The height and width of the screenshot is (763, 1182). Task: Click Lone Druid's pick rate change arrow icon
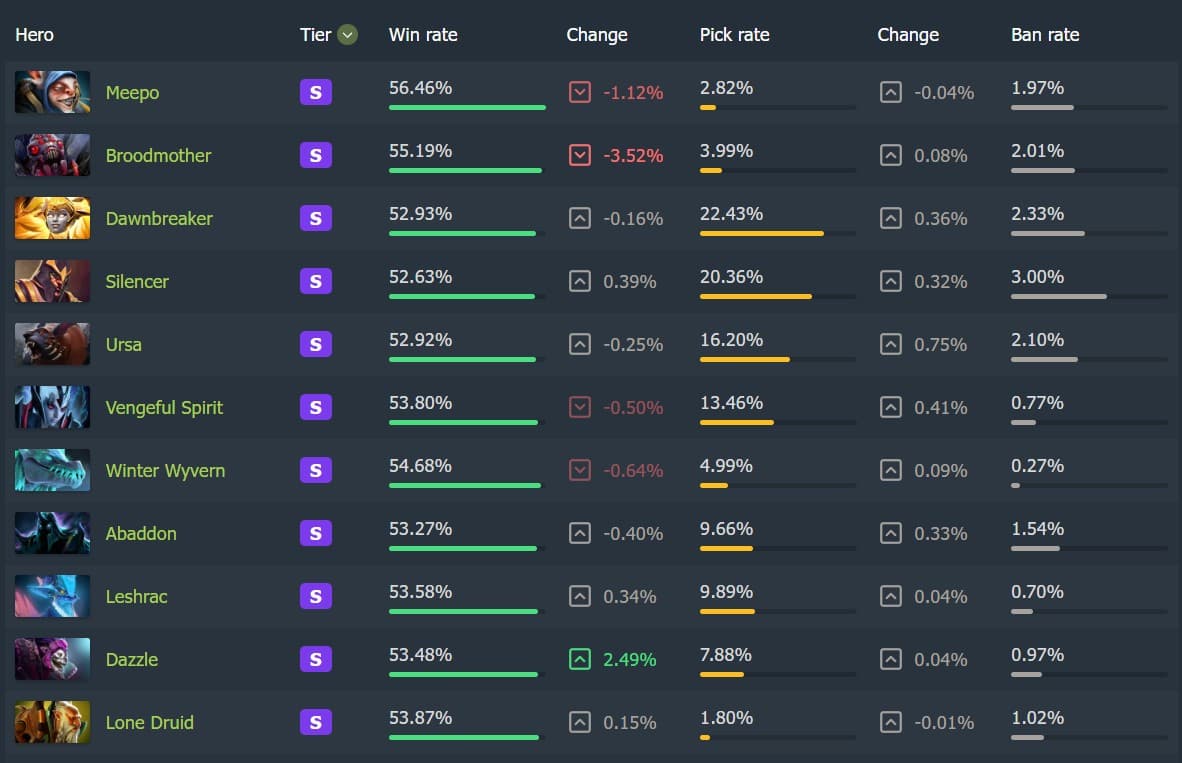point(890,722)
